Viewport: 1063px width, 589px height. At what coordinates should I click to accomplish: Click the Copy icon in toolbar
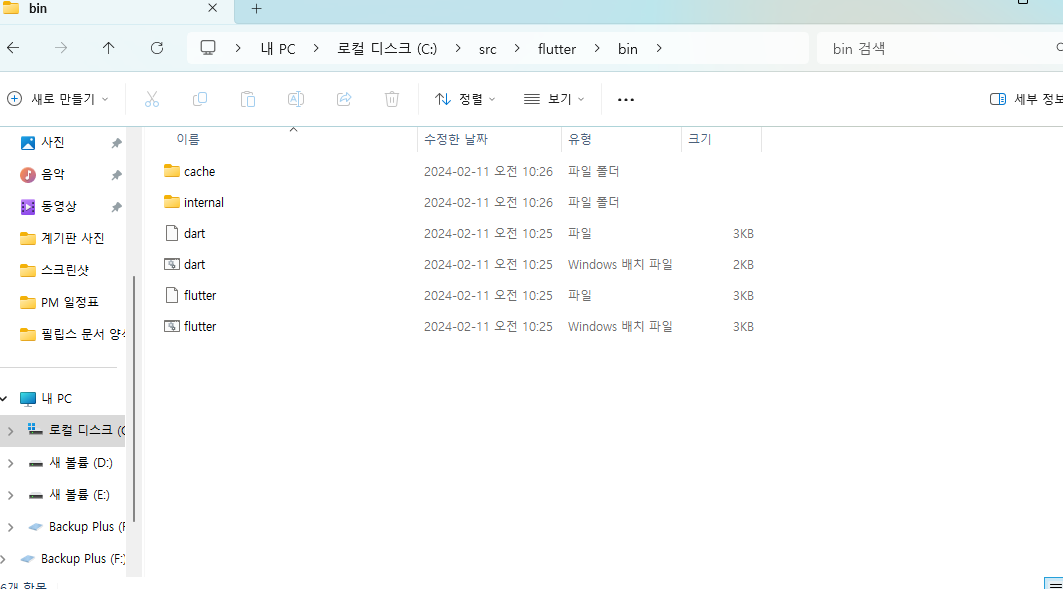199,100
